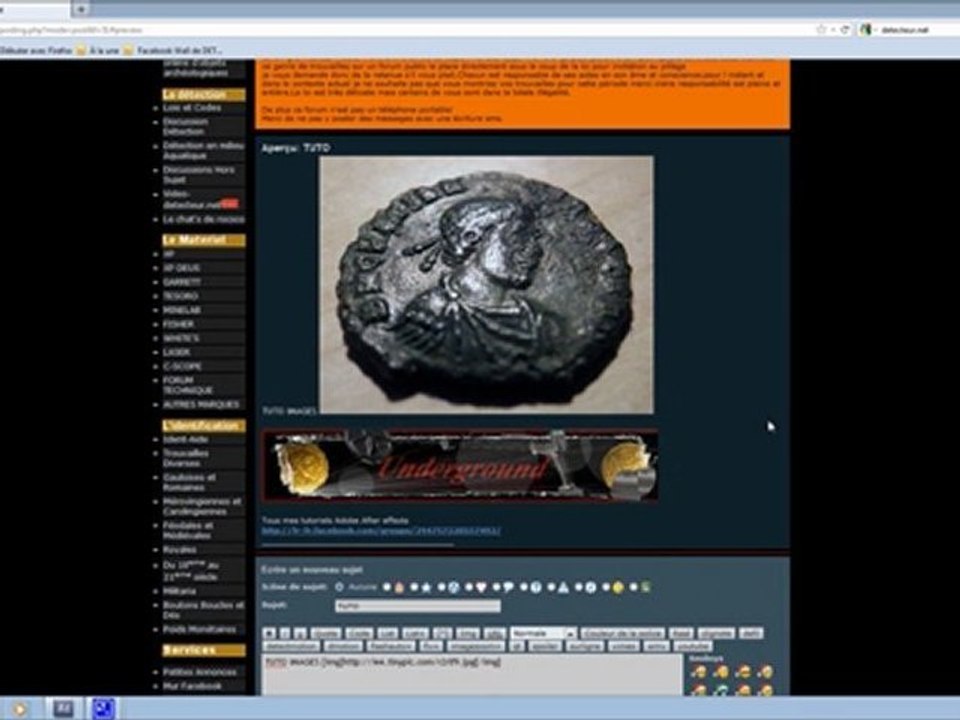This screenshot has width=960, height=720.
Task: Open the 'C-SCOPE' forum link
Action: [182, 367]
